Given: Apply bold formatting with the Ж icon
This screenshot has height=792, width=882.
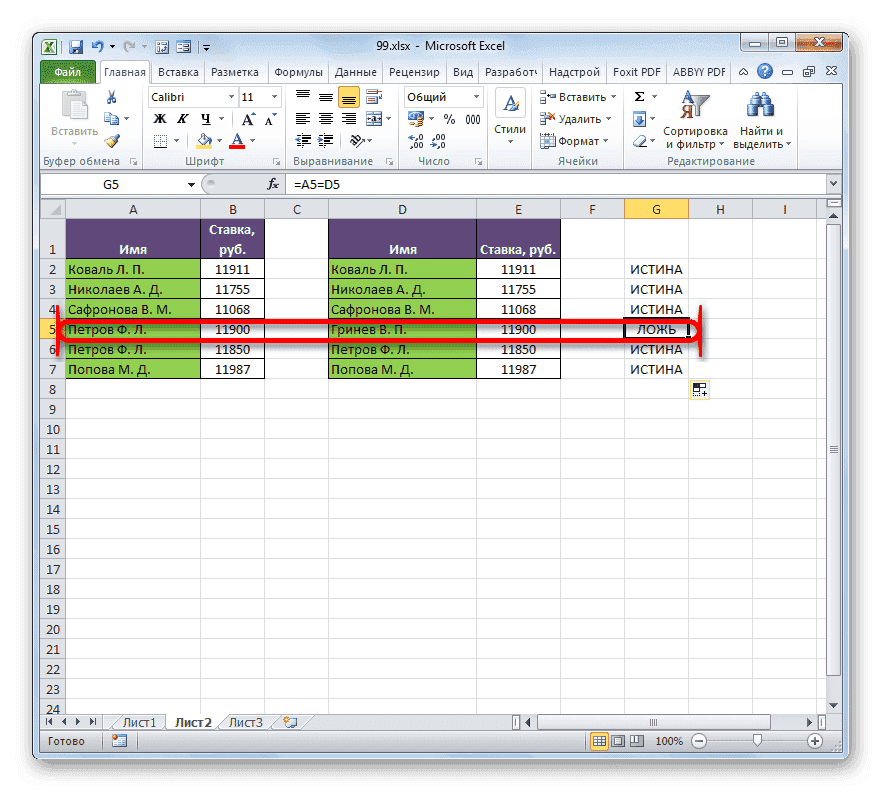Looking at the screenshot, I should click(x=158, y=117).
